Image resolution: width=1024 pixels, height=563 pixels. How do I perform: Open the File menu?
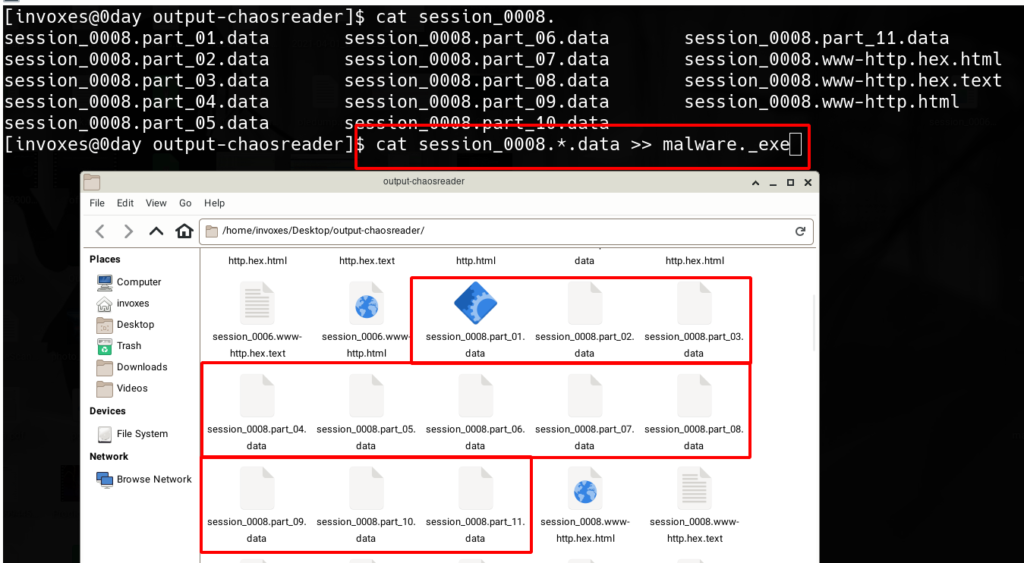[97, 203]
